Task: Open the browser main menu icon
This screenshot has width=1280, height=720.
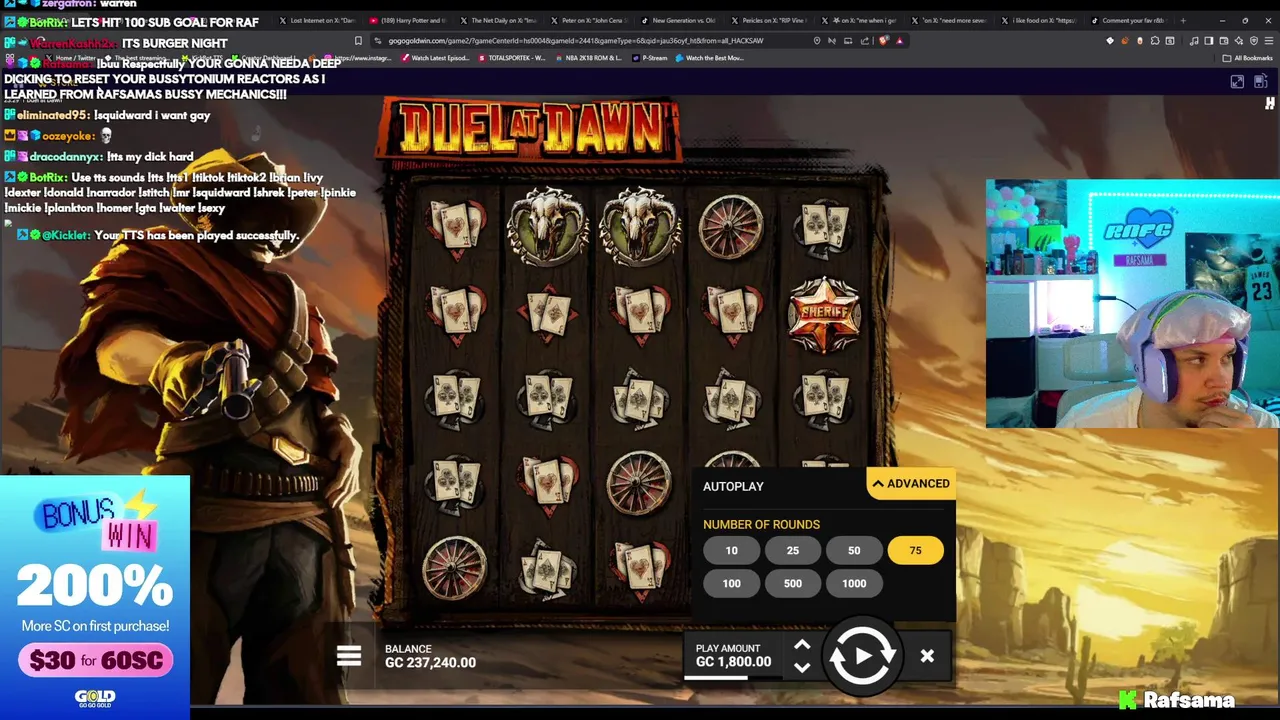Action: (x=1269, y=41)
